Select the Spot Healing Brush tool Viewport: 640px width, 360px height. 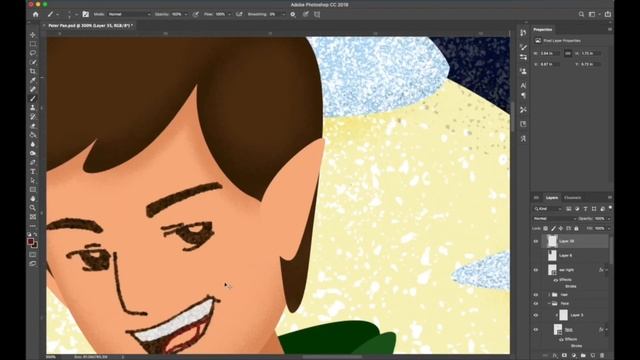pos(33,89)
